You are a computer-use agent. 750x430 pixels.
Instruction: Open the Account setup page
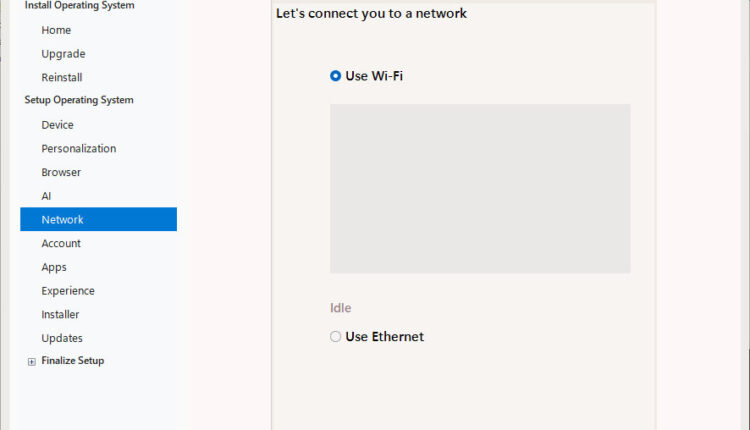coord(61,243)
